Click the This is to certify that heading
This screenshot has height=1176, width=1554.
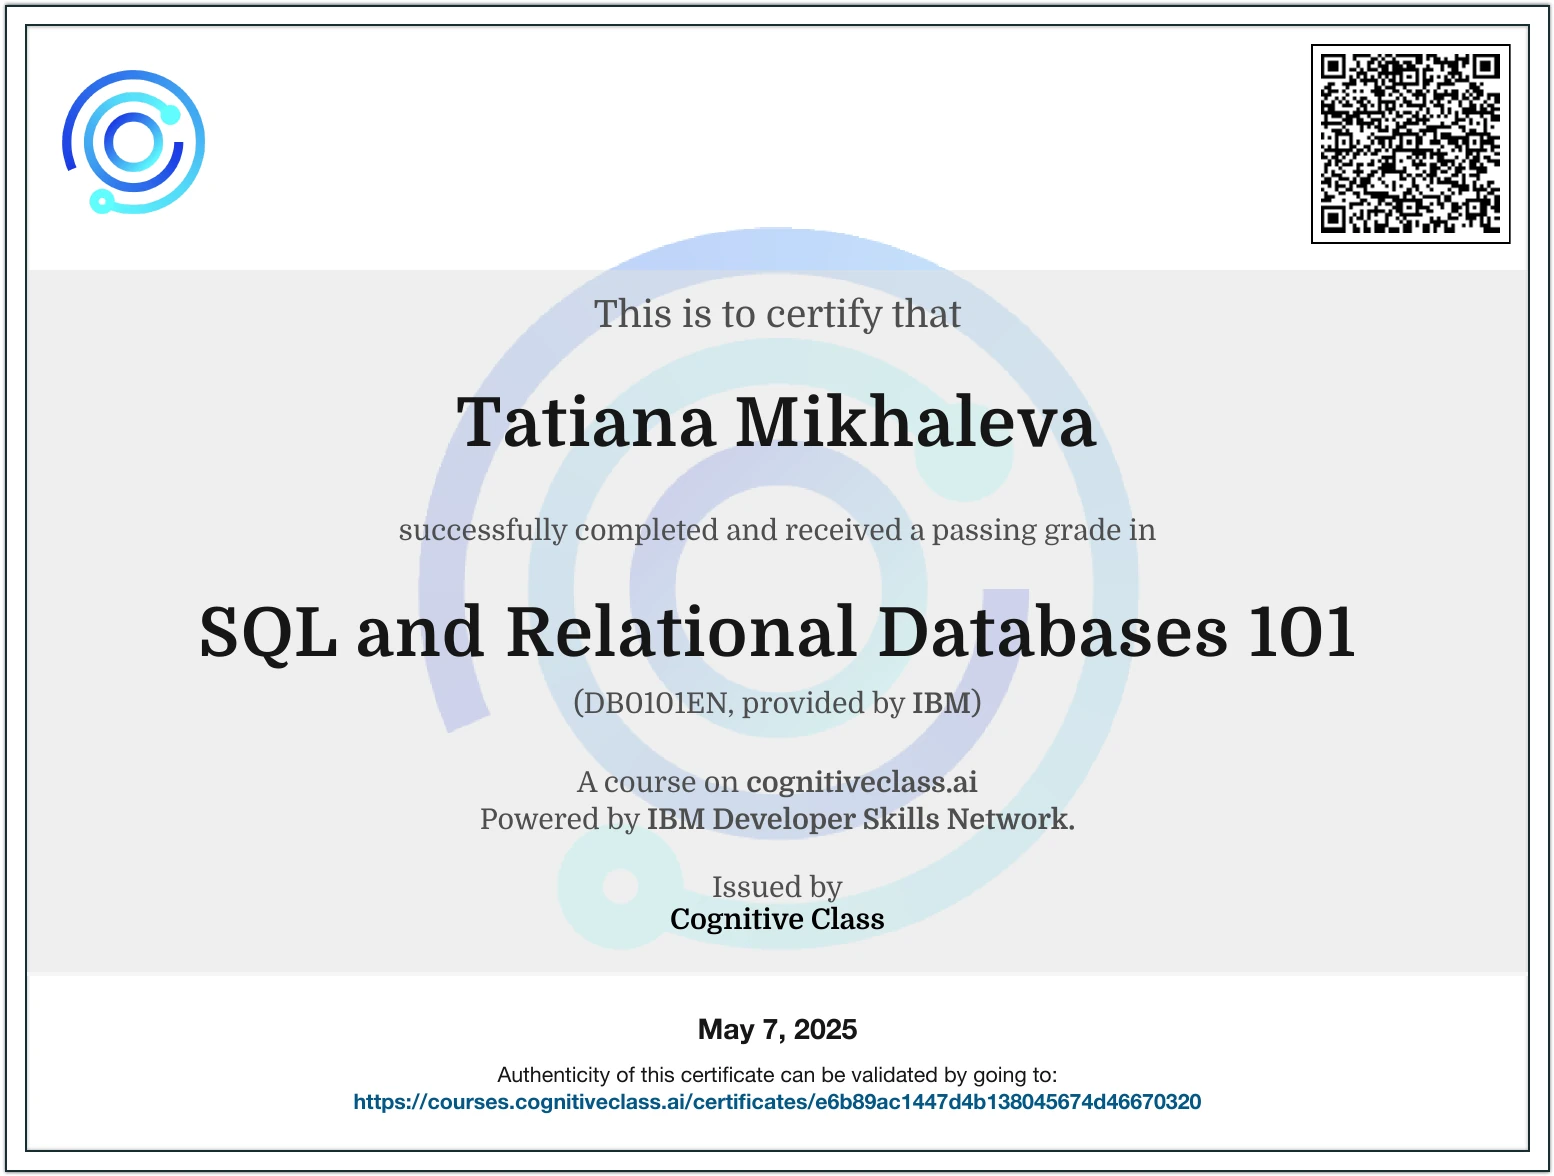pos(777,313)
